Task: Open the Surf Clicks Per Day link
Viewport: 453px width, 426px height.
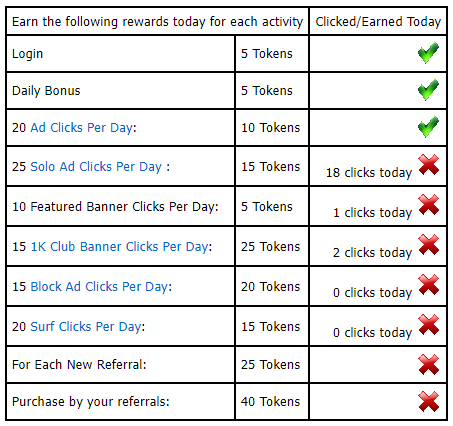Action: pos(86,327)
